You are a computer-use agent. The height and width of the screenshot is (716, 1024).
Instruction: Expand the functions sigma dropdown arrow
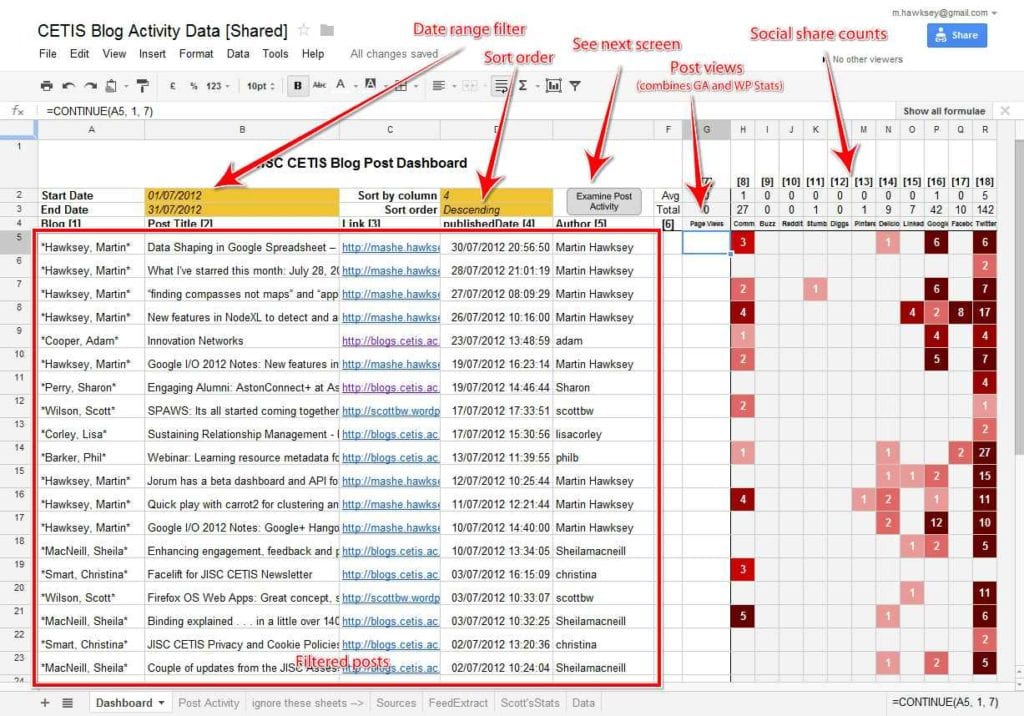tap(537, 86)
